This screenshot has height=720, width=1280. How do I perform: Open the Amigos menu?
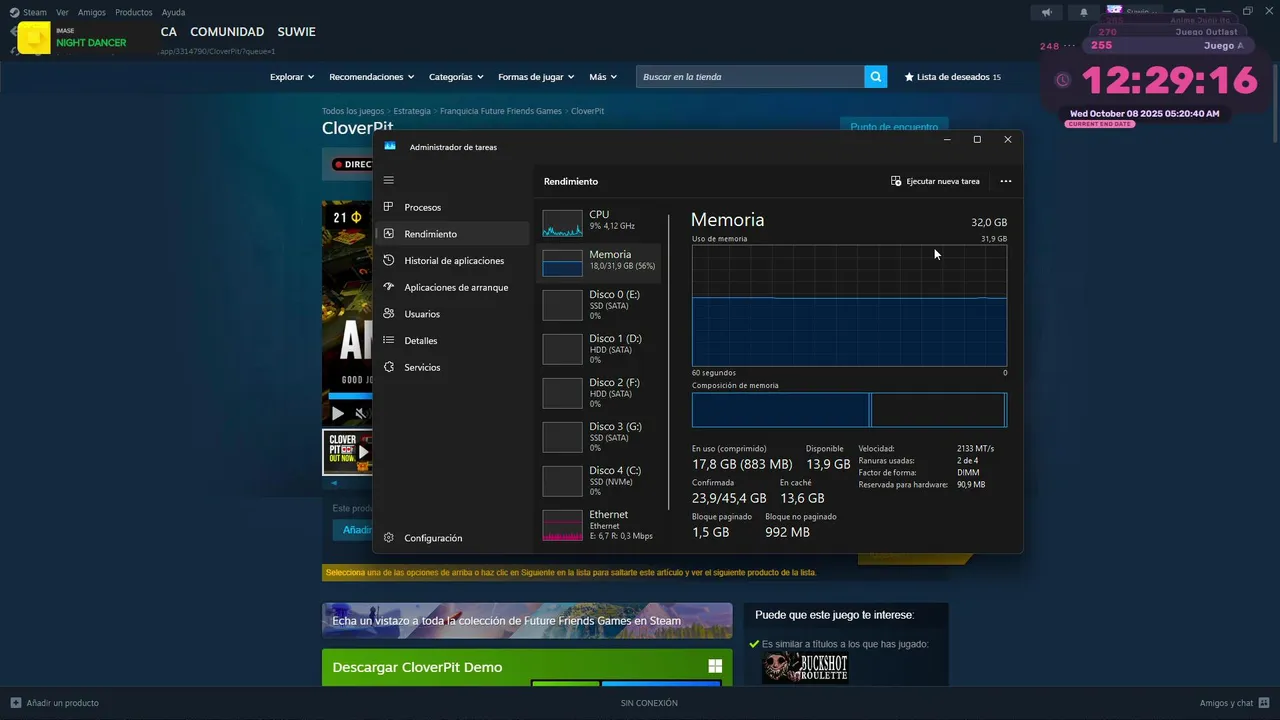pyautogui.click(x=92, y=13)
